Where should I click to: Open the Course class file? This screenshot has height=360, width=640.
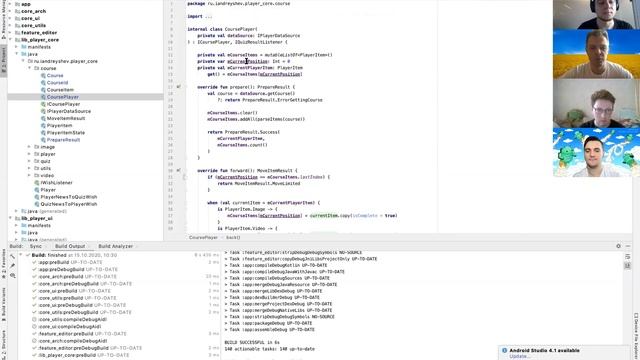coord(55,76)
